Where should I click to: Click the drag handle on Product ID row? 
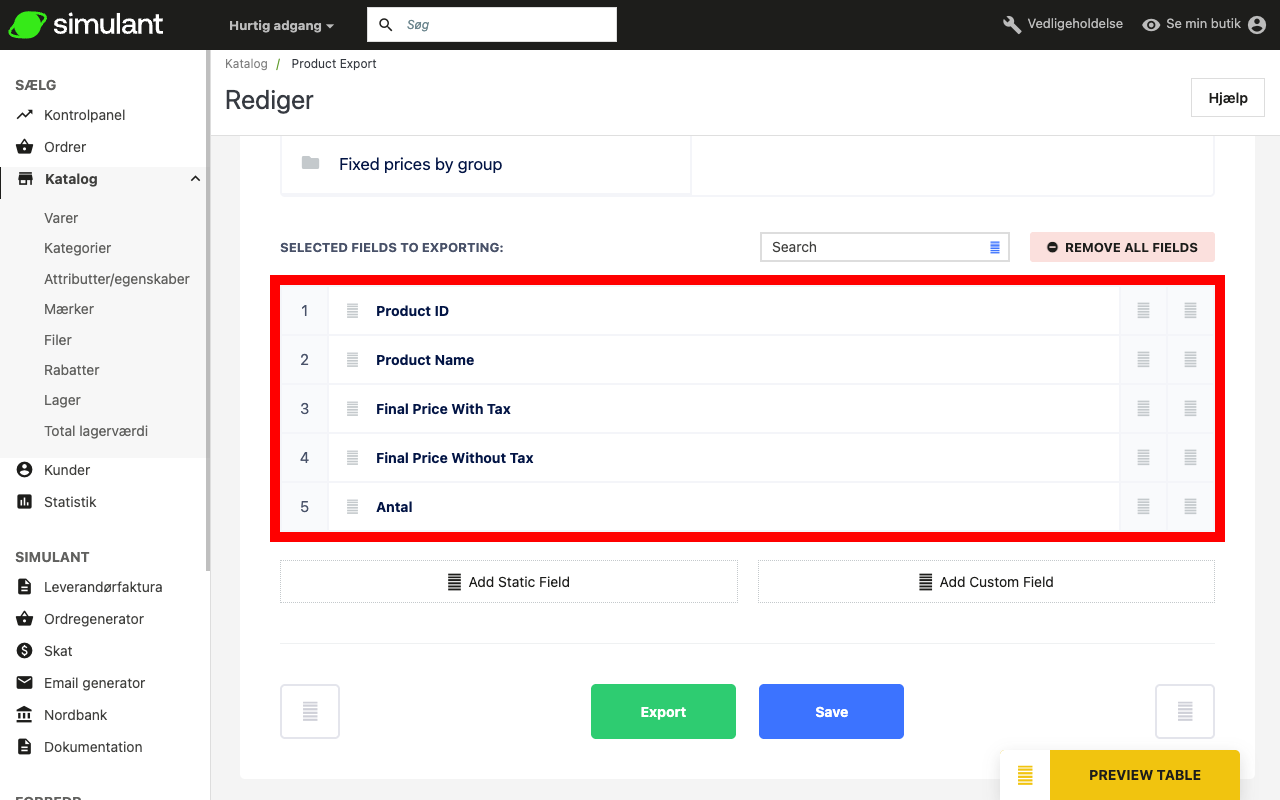point(352,311)
